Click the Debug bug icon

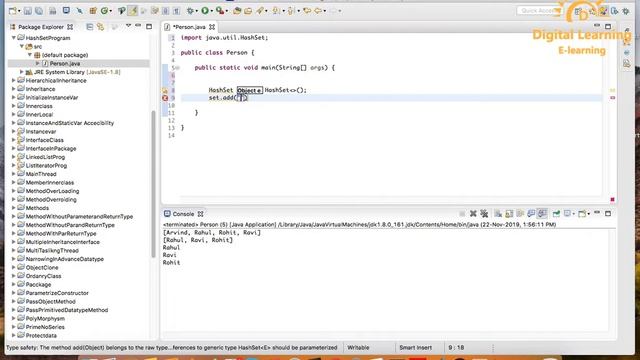click(x=191, y=11)
